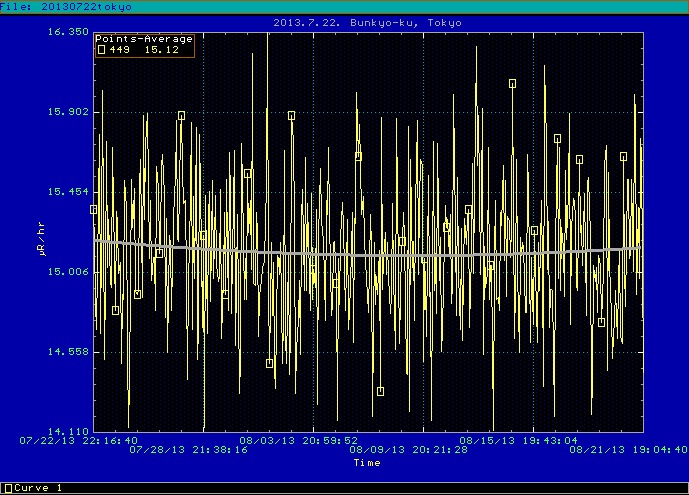Click the square data marker on the plot's left edge
689x495 pixels.
pos(94,210)
